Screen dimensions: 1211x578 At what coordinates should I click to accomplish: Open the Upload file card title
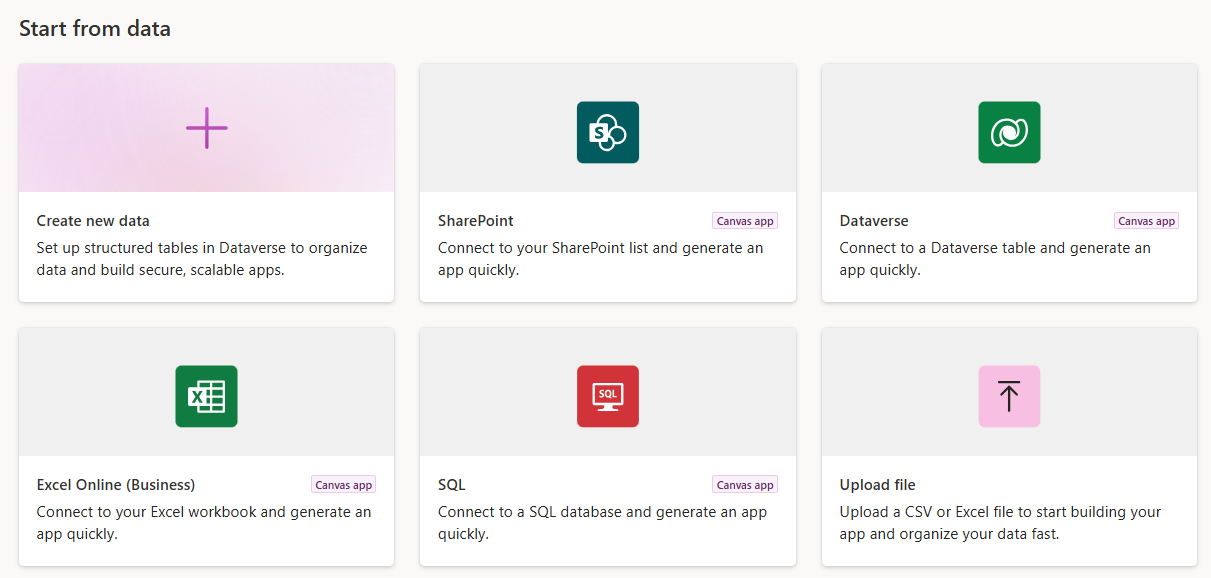tap(878, 485)
